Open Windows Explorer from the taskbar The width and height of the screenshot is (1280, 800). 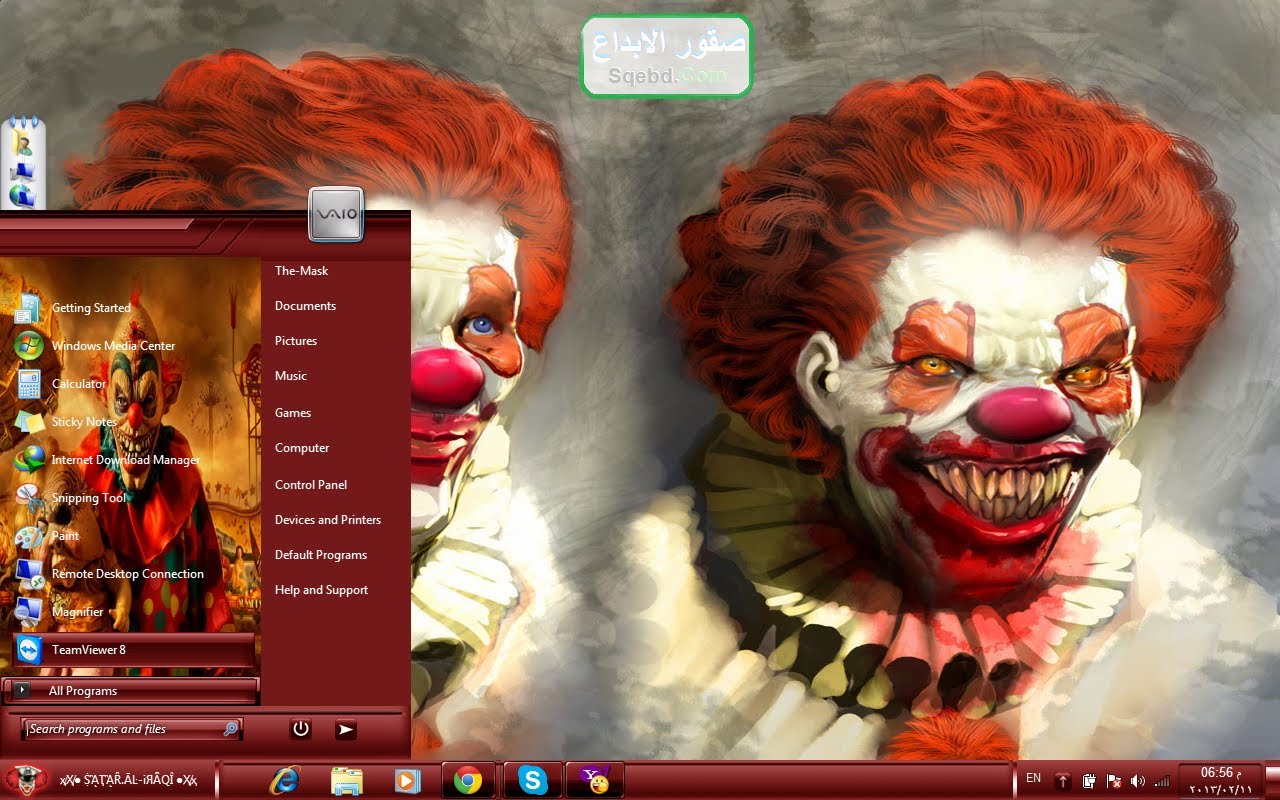pos(346,781)
